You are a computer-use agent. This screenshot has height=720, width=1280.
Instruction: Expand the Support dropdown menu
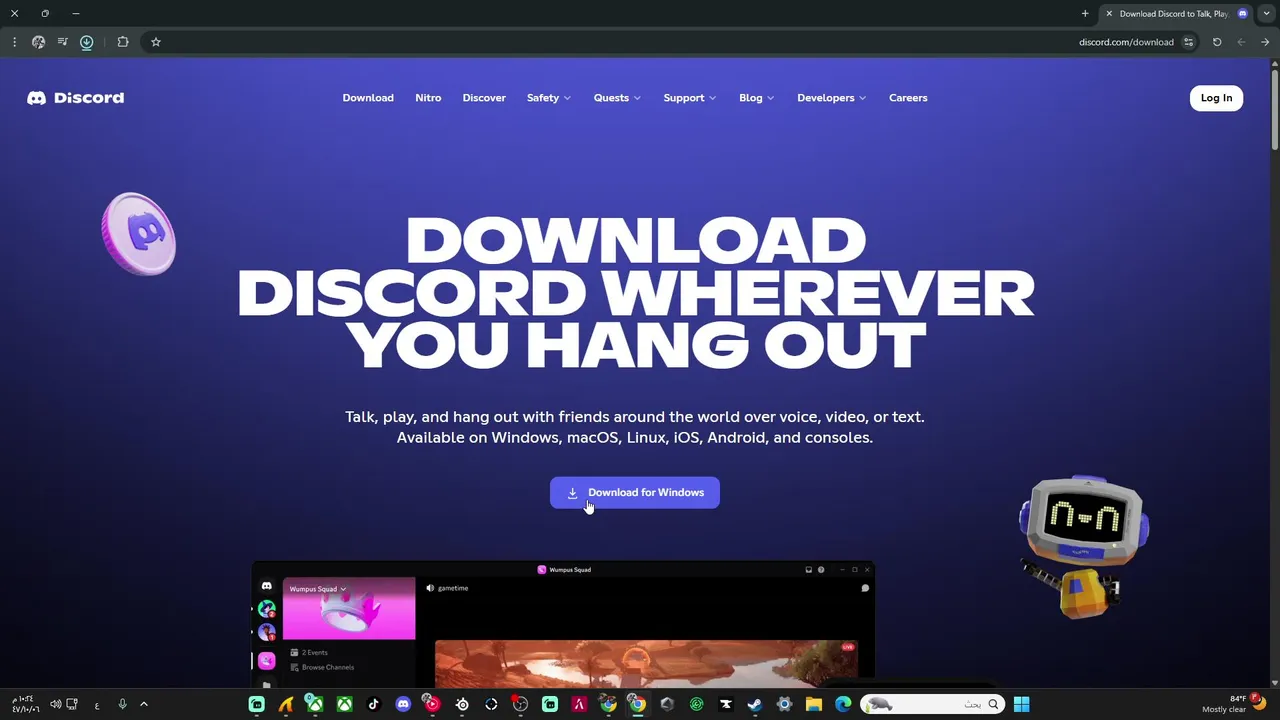click(690, 98)
